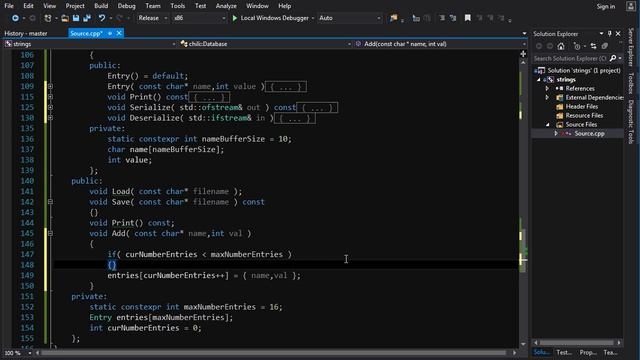Expand collapsed Deserialize function at line 130
The width and height of the screenshot is (640, 360).
tap(50, 118)
